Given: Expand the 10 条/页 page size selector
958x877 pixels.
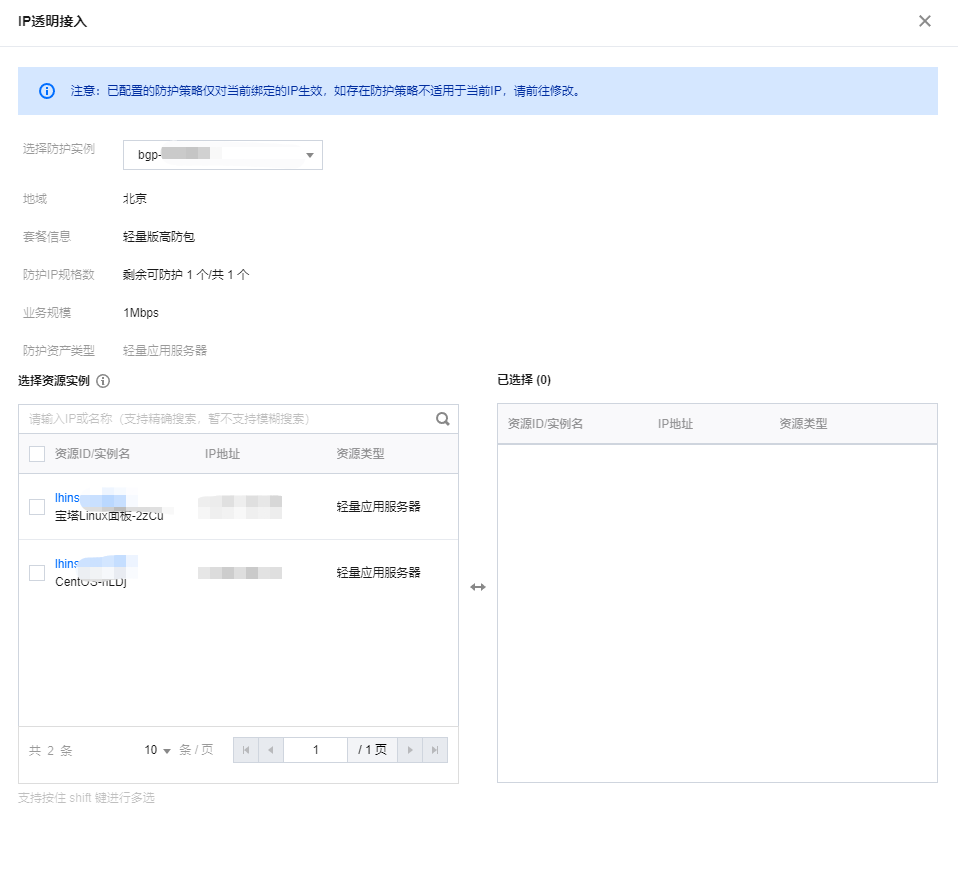Looking at the screenshot, I should pyautogui.click(x=158, y=750).
